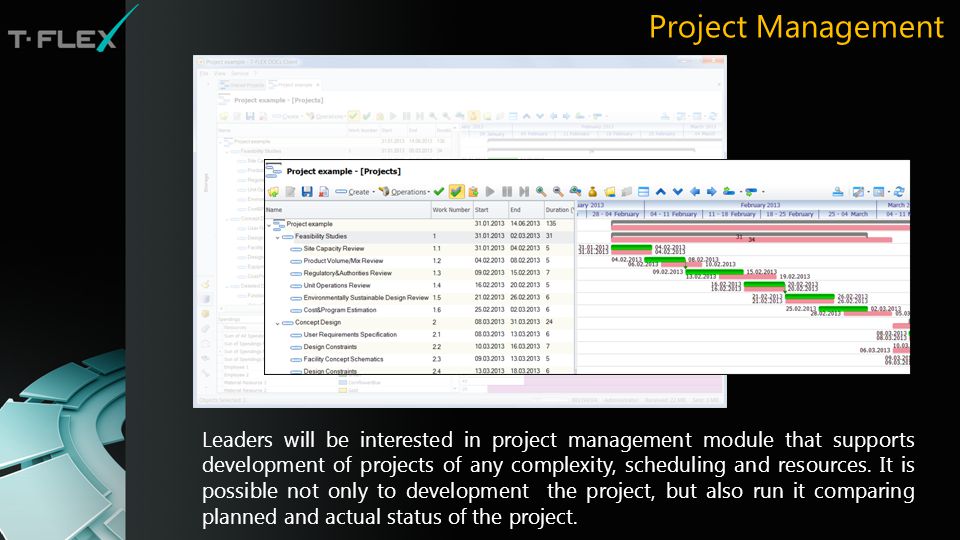Open the Create dropdown arrow

373,192
